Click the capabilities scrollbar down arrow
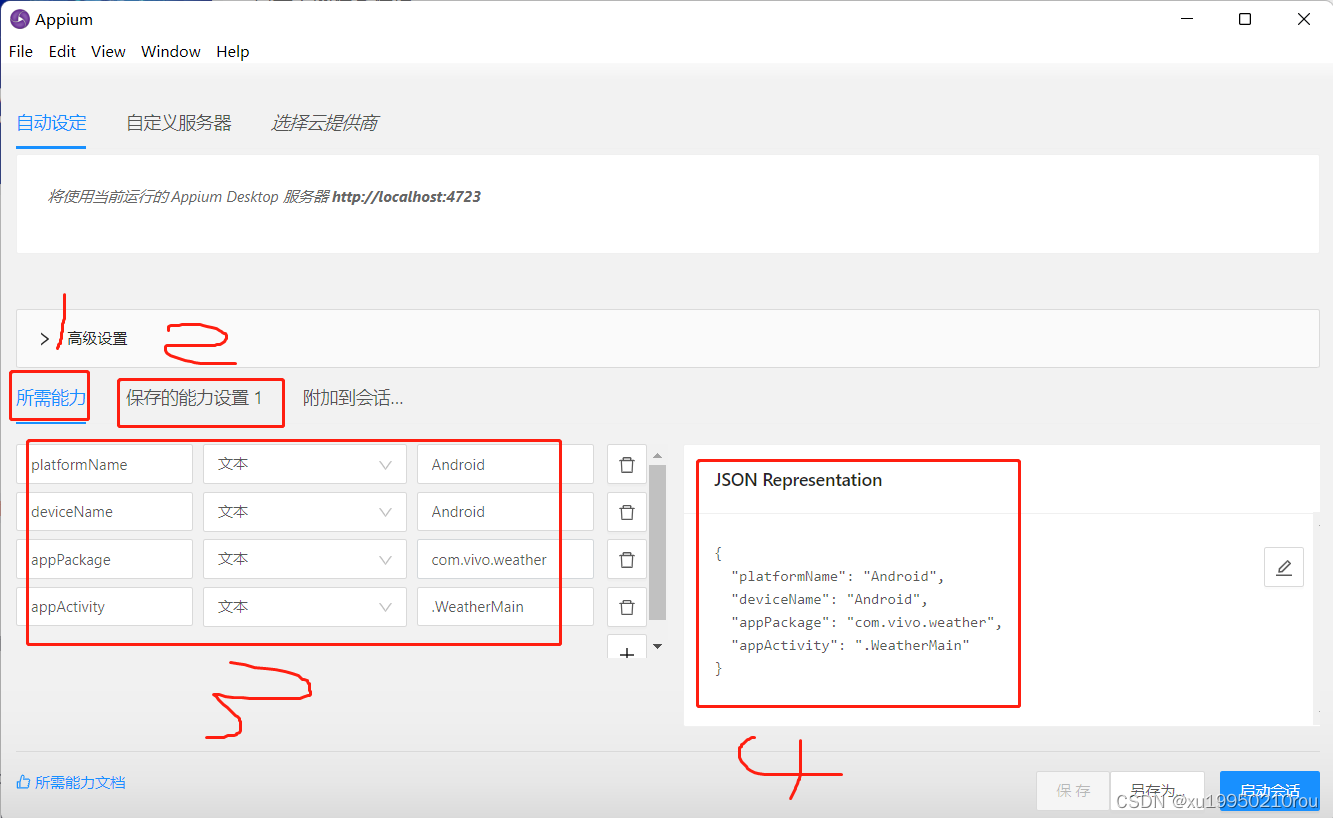This screenshot has height=818, width=1333. point(657,647)
